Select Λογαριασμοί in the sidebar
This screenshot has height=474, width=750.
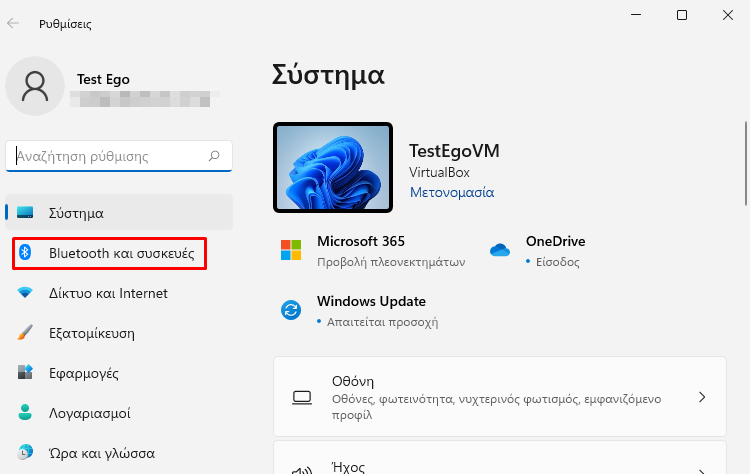(x=119, y=413)
